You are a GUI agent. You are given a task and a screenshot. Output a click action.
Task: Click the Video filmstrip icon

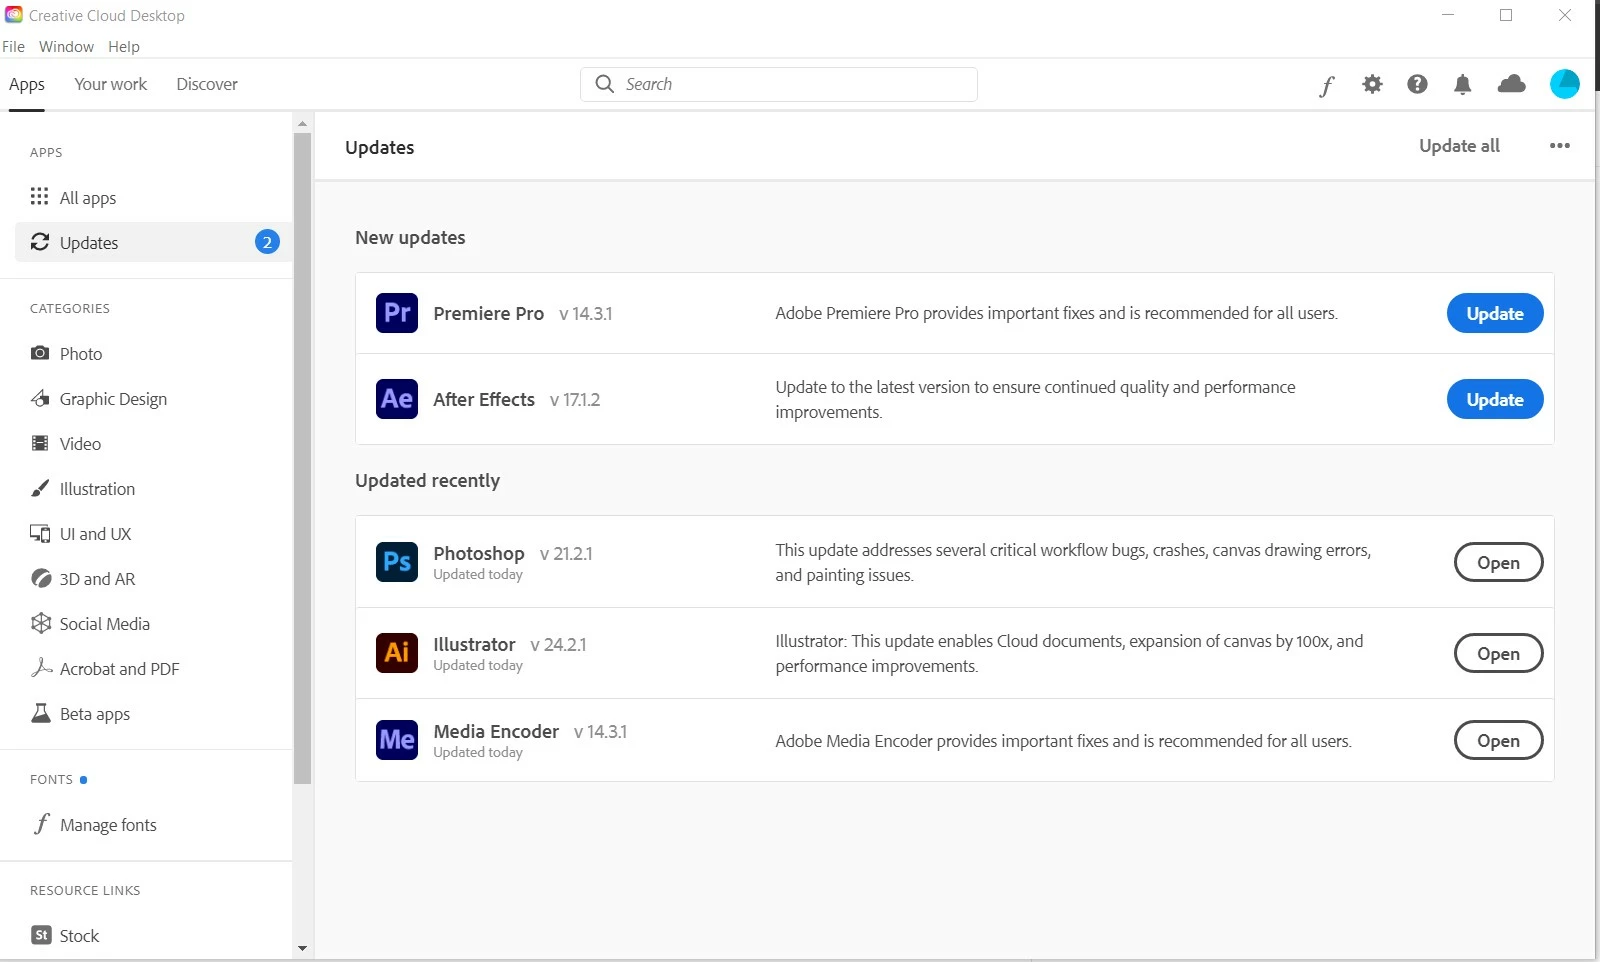[40, 443]
